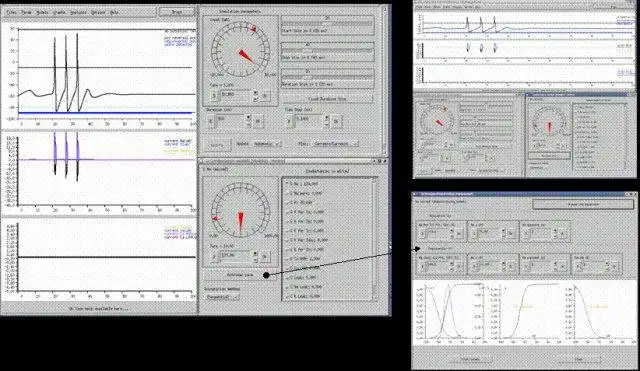This screenshot has width=640, height=371.
Task: Click the stepper arrows of the fourth Inactivation field
Action: click(607, 266)
